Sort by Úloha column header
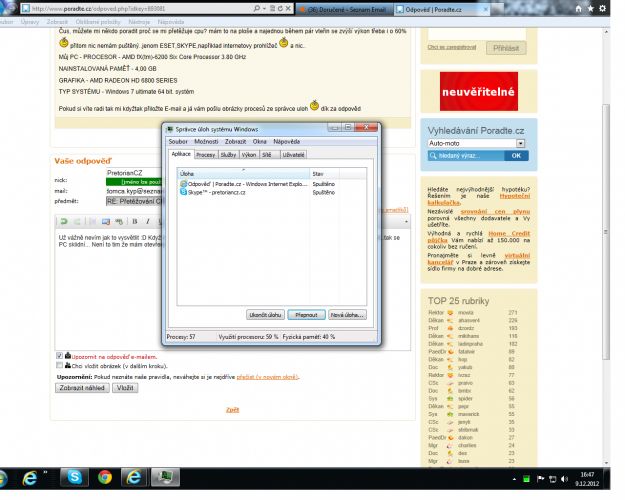The image size is (625, 500). pos(244,173)
